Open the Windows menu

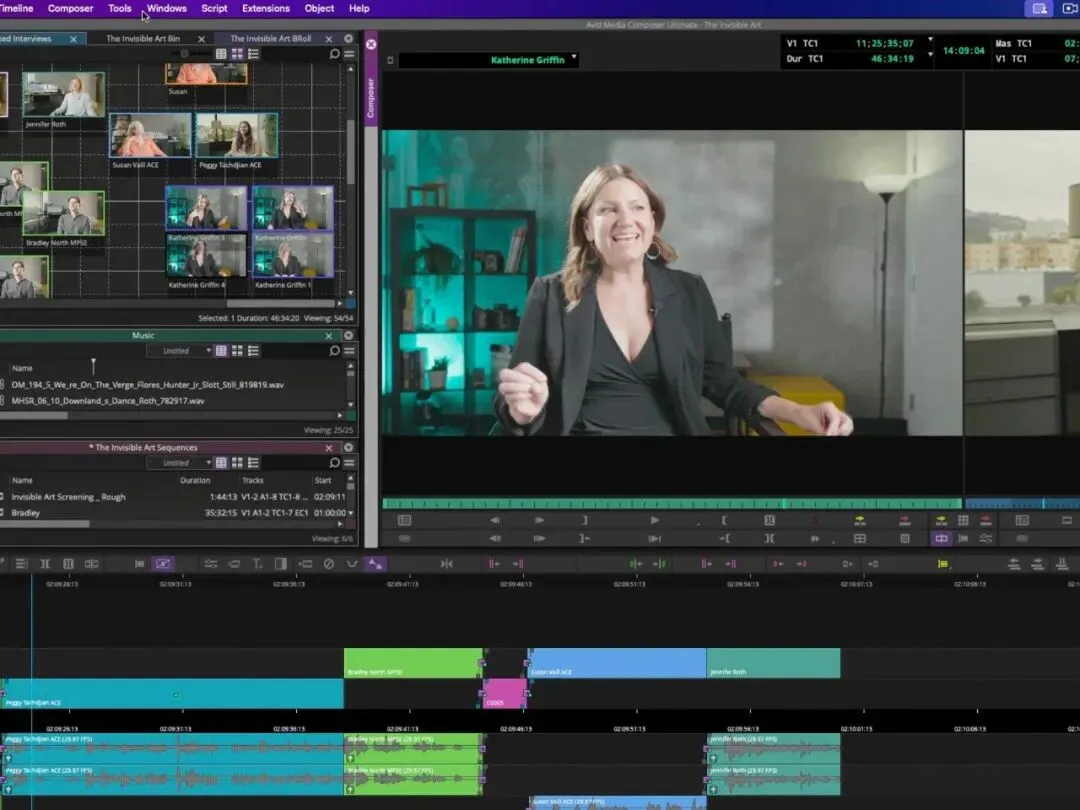pyautogui.click(x=167, y=8)
